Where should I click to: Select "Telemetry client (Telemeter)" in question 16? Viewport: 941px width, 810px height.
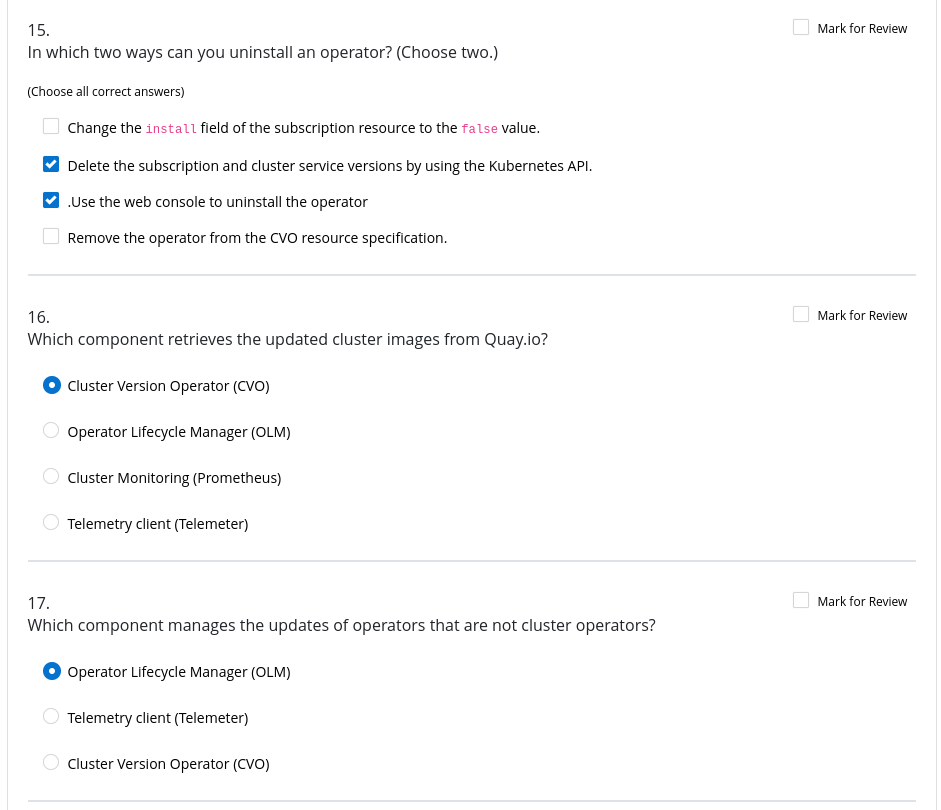[x=51, y=522]
